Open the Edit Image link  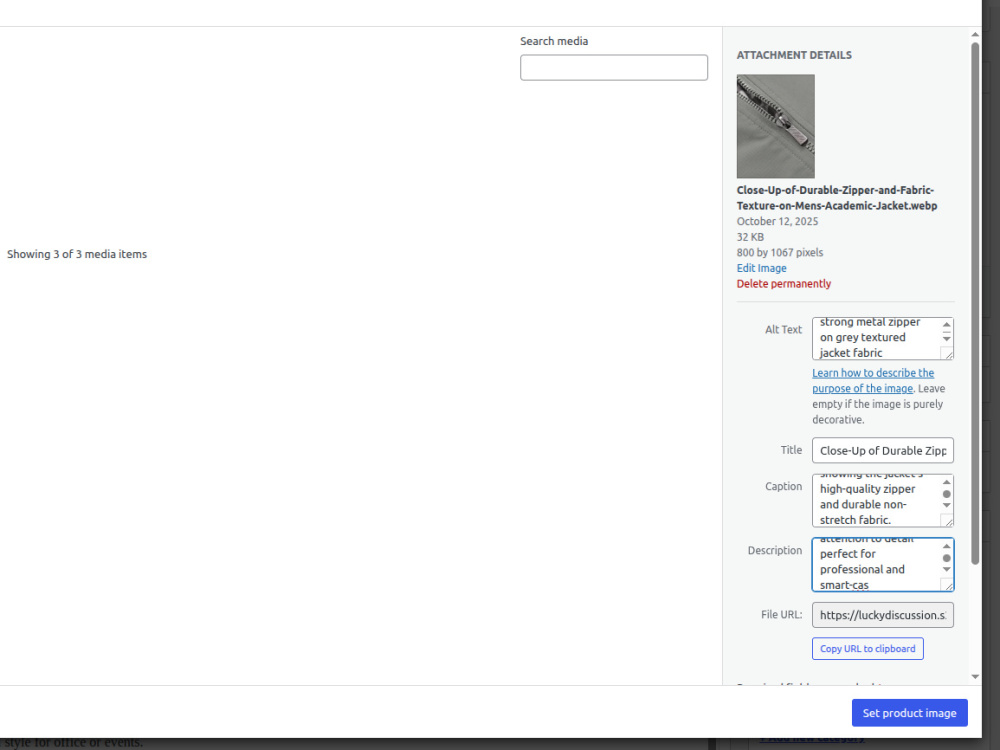761,268
